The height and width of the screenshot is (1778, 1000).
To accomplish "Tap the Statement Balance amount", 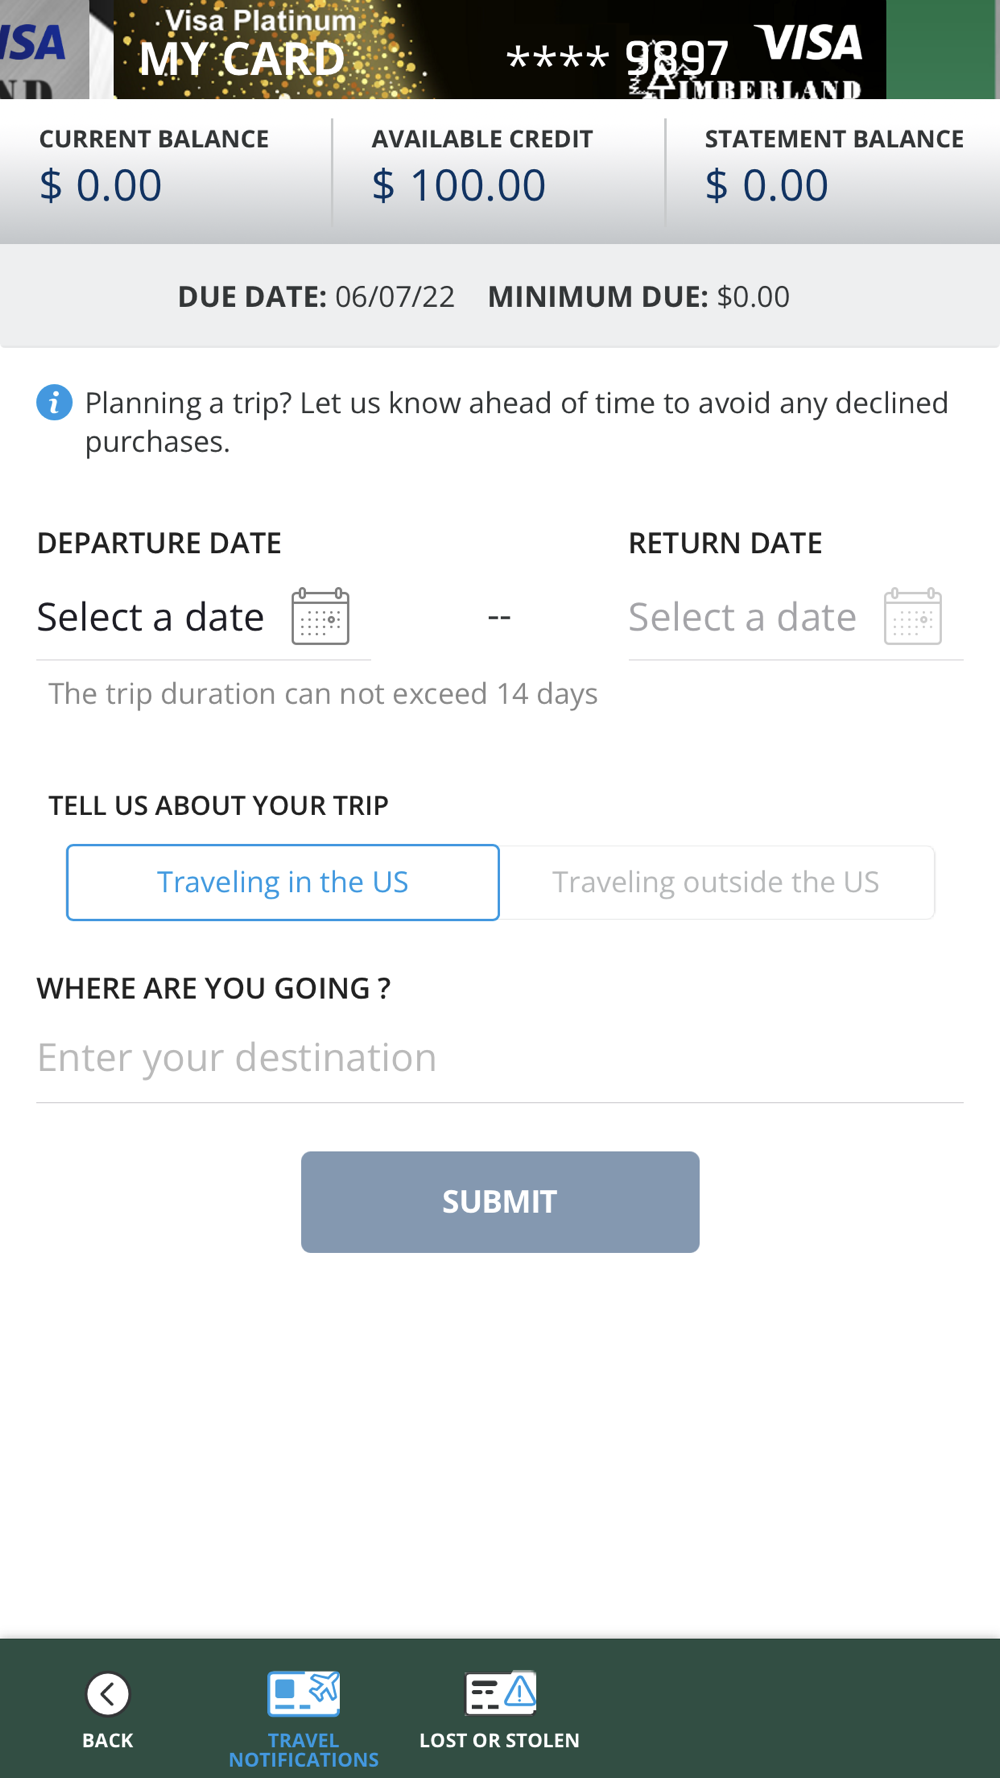I will 766,186.
